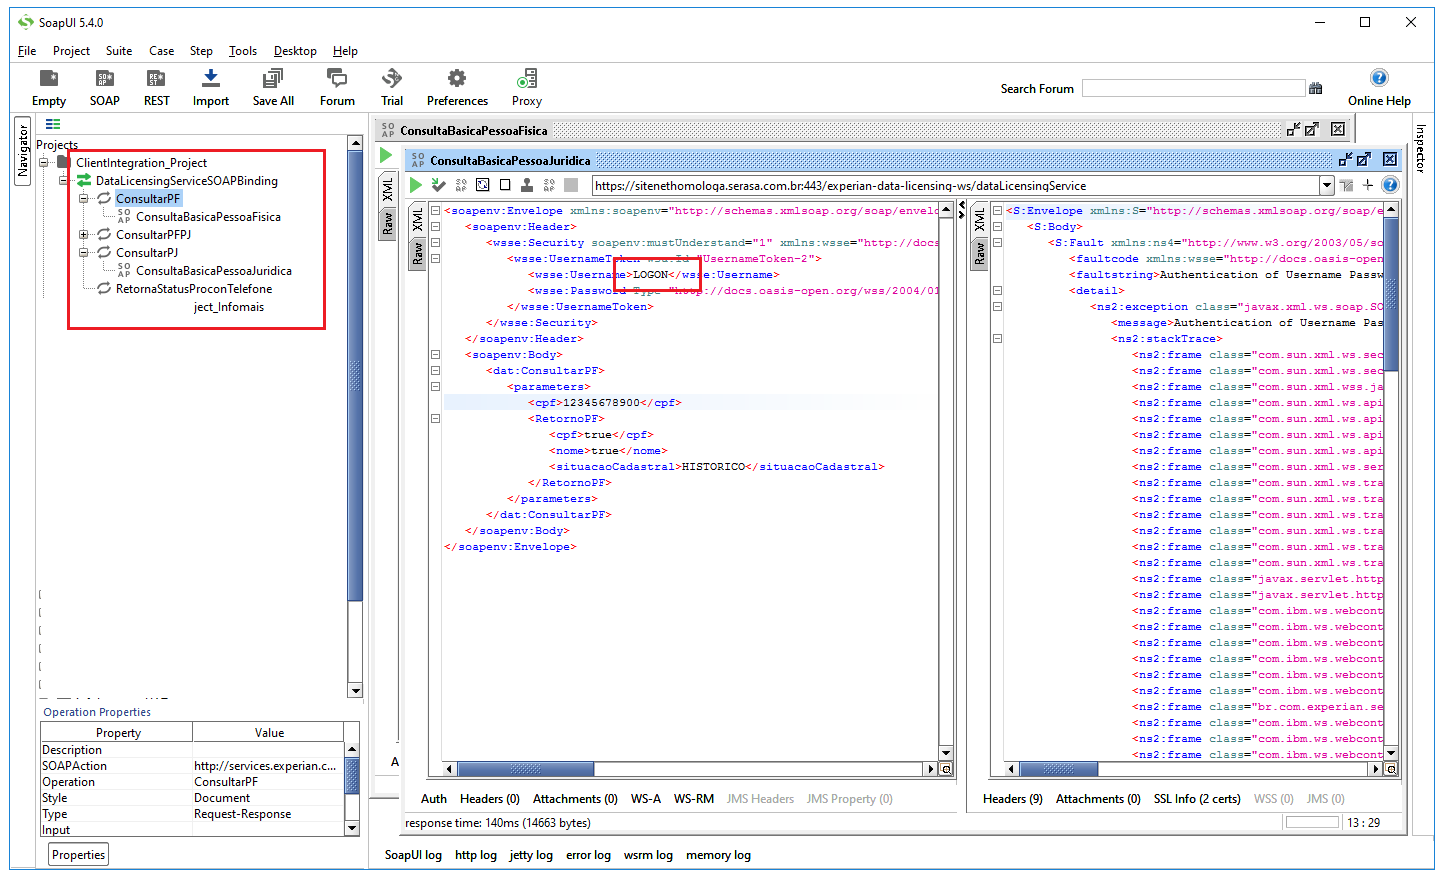Toggle the request/response splitter arrows
Viewport: 1443px width, 879px height.
pos(962,211)
